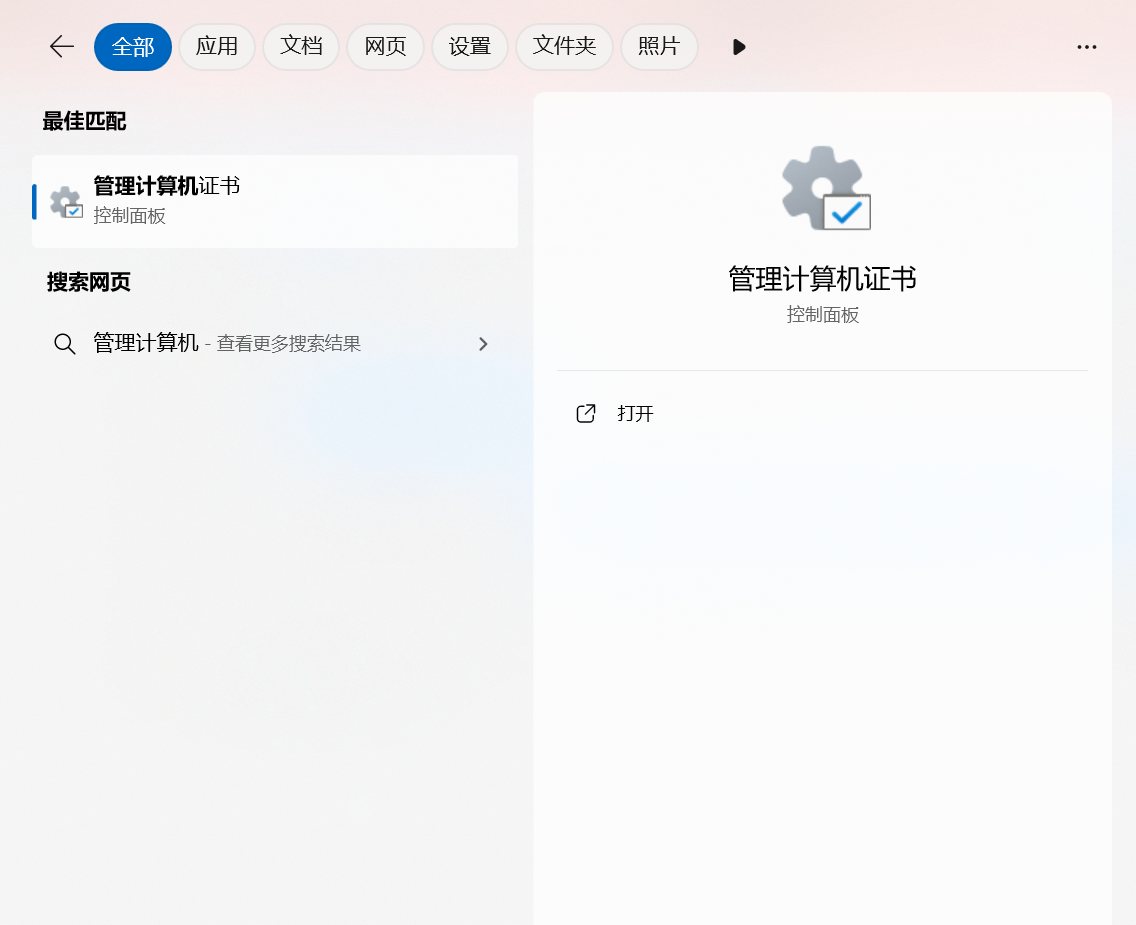Screen dimensions: 1136x925
Task: Click the 管理计算机证书 title in preview pane
Action: [822, 279]
